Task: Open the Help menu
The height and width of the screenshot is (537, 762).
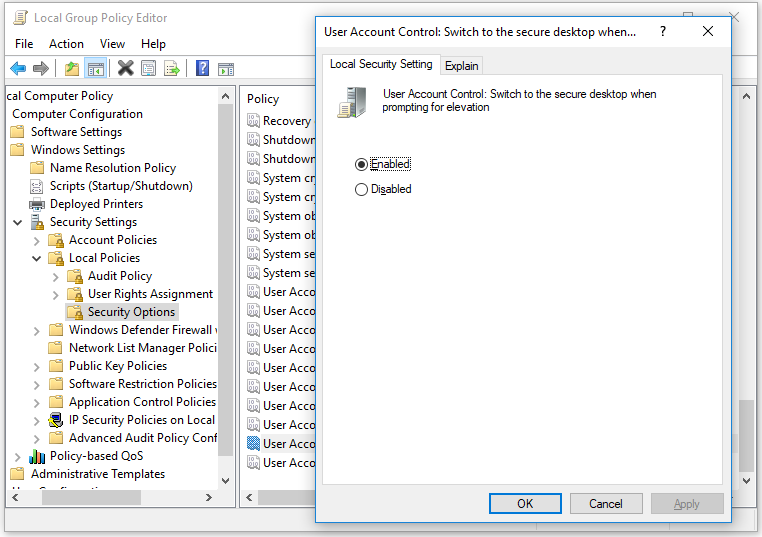Action: [x=153, y=44]
